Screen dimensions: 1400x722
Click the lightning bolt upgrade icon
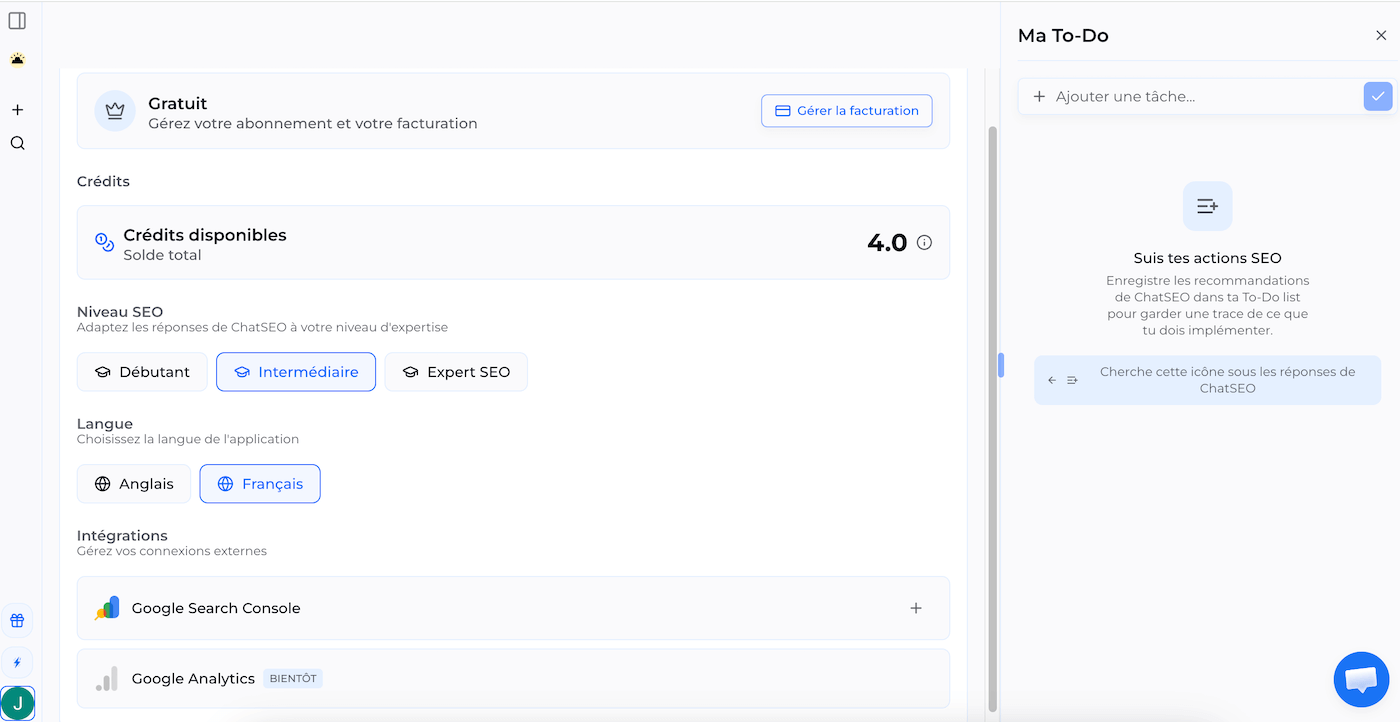pos(17,662)
